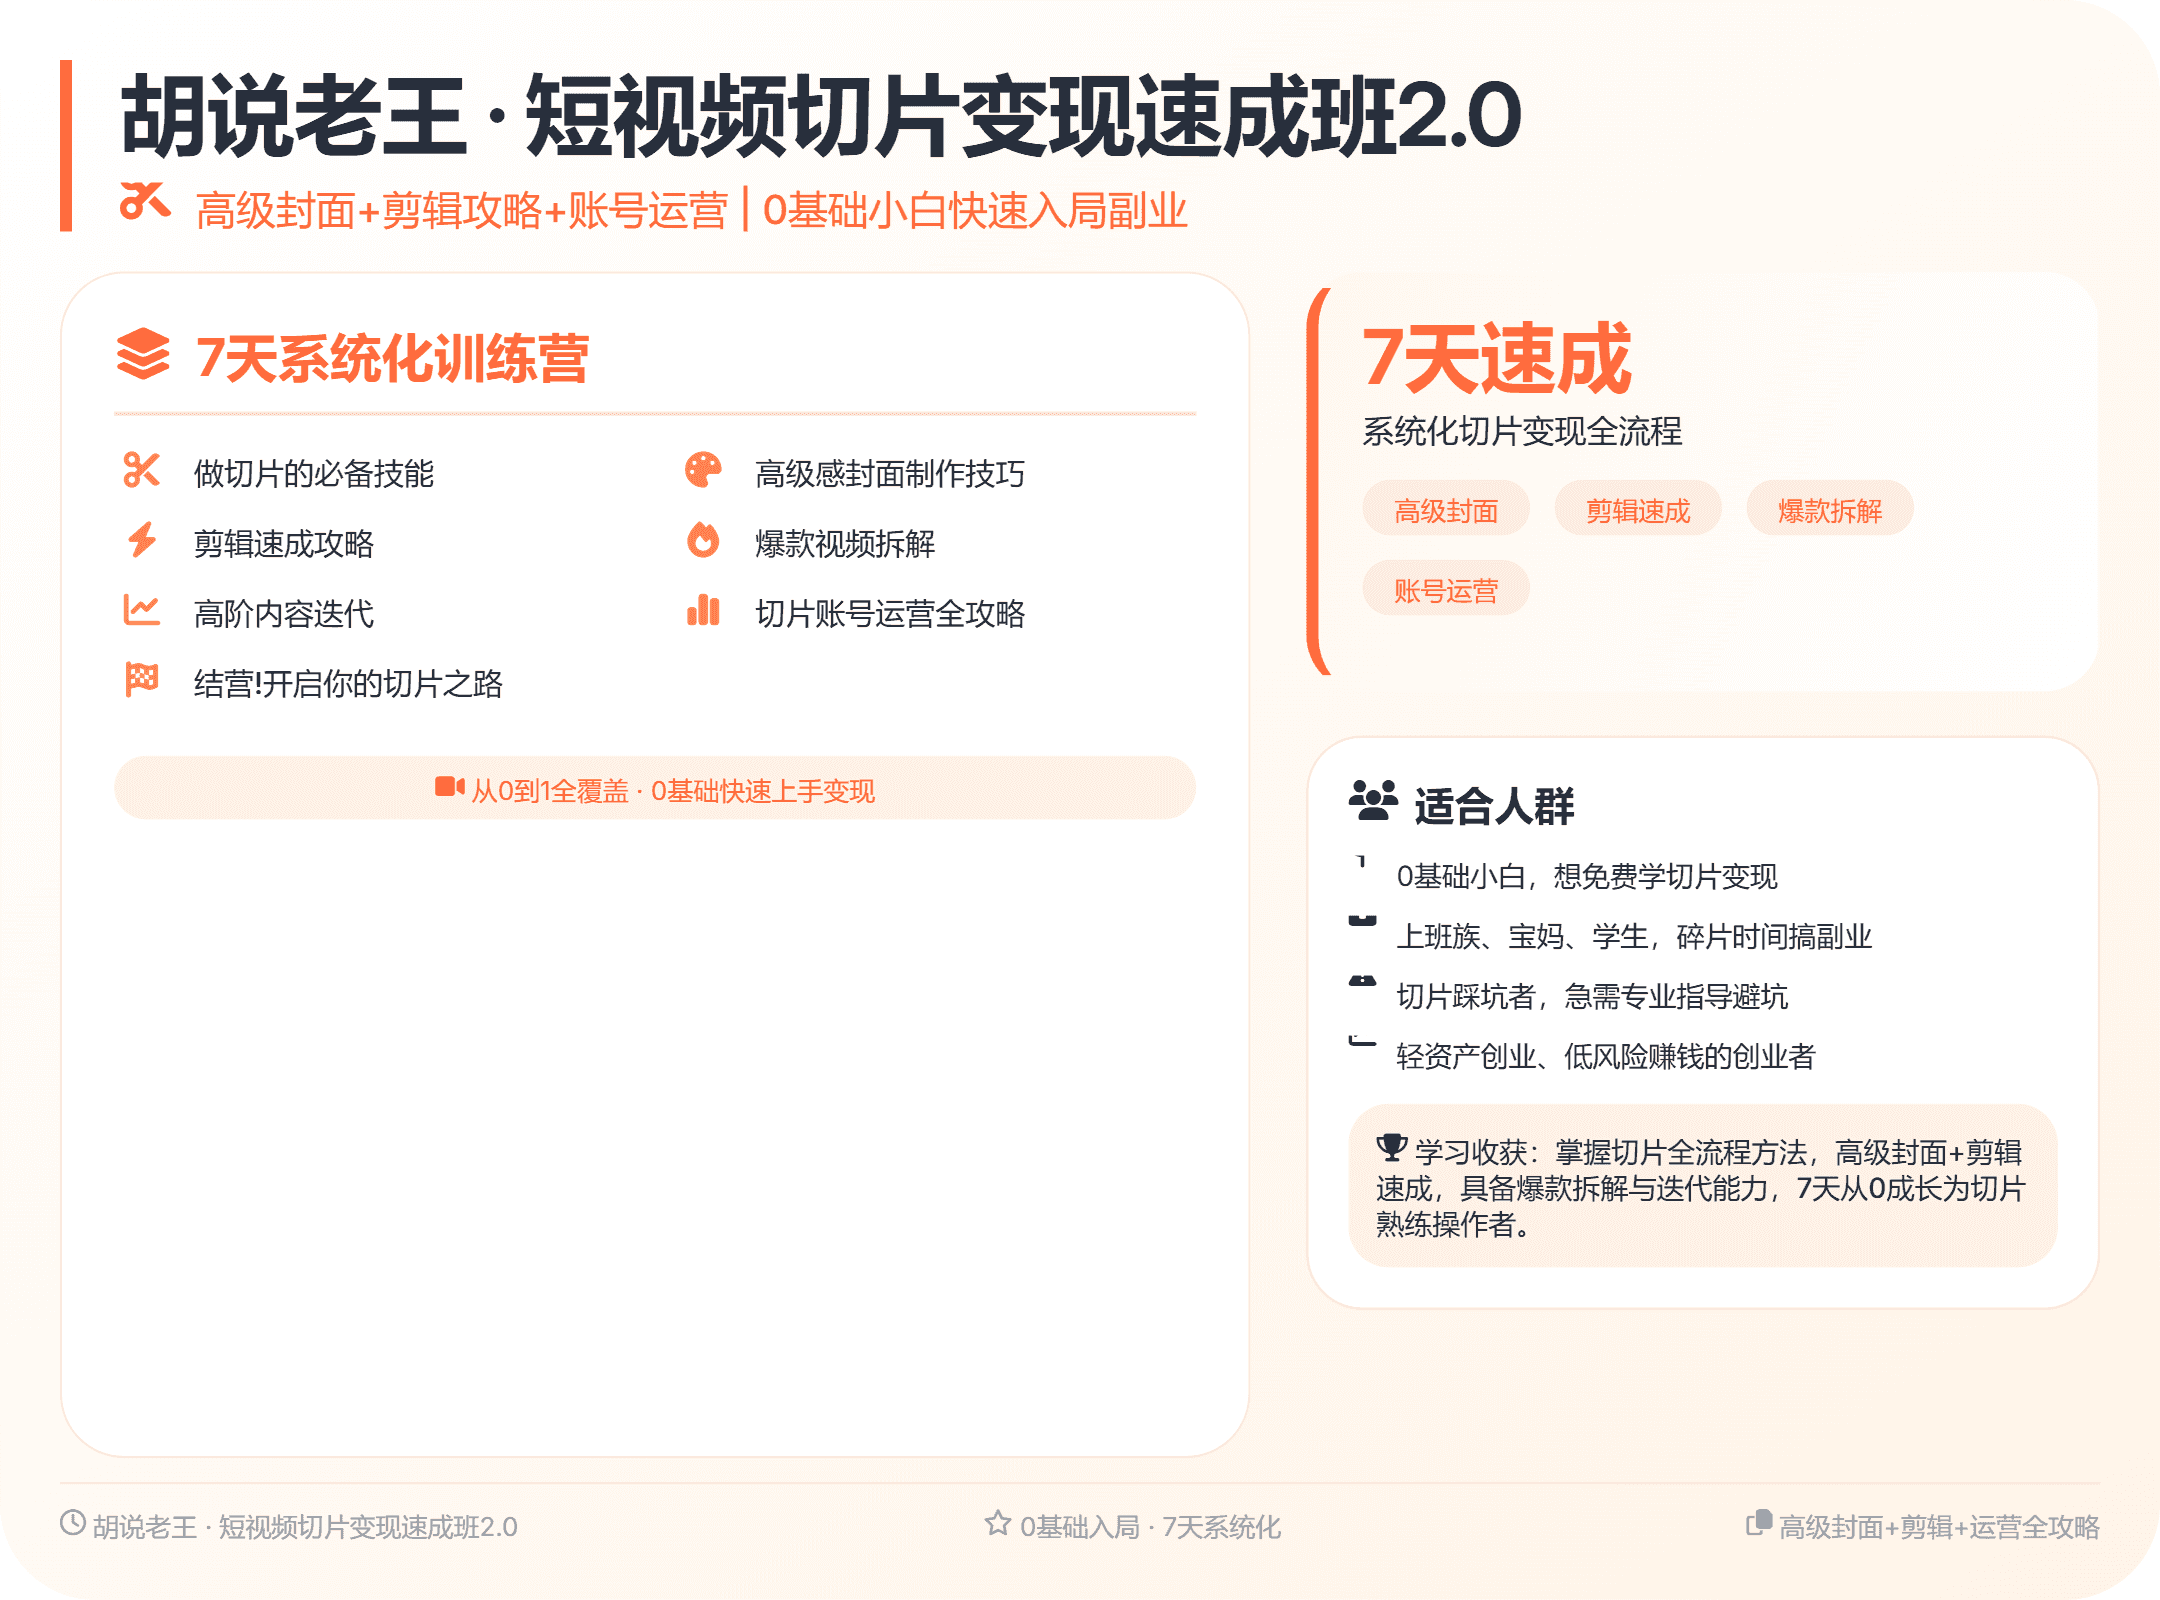Click the flame icon beside 爆款视频拆解
Screen dimensions: 2160x1600
tap(703, 540)
